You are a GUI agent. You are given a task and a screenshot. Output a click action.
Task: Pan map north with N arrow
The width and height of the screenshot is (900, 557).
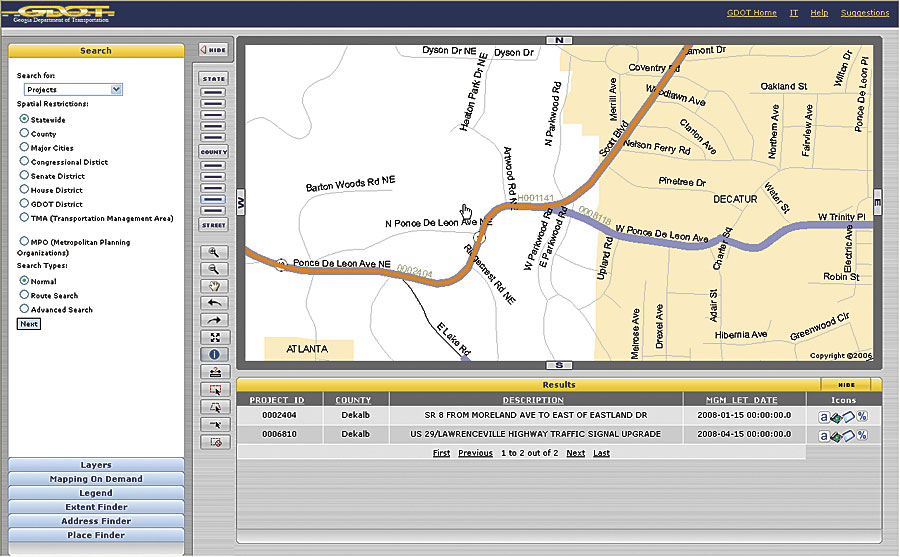point(559,40)
